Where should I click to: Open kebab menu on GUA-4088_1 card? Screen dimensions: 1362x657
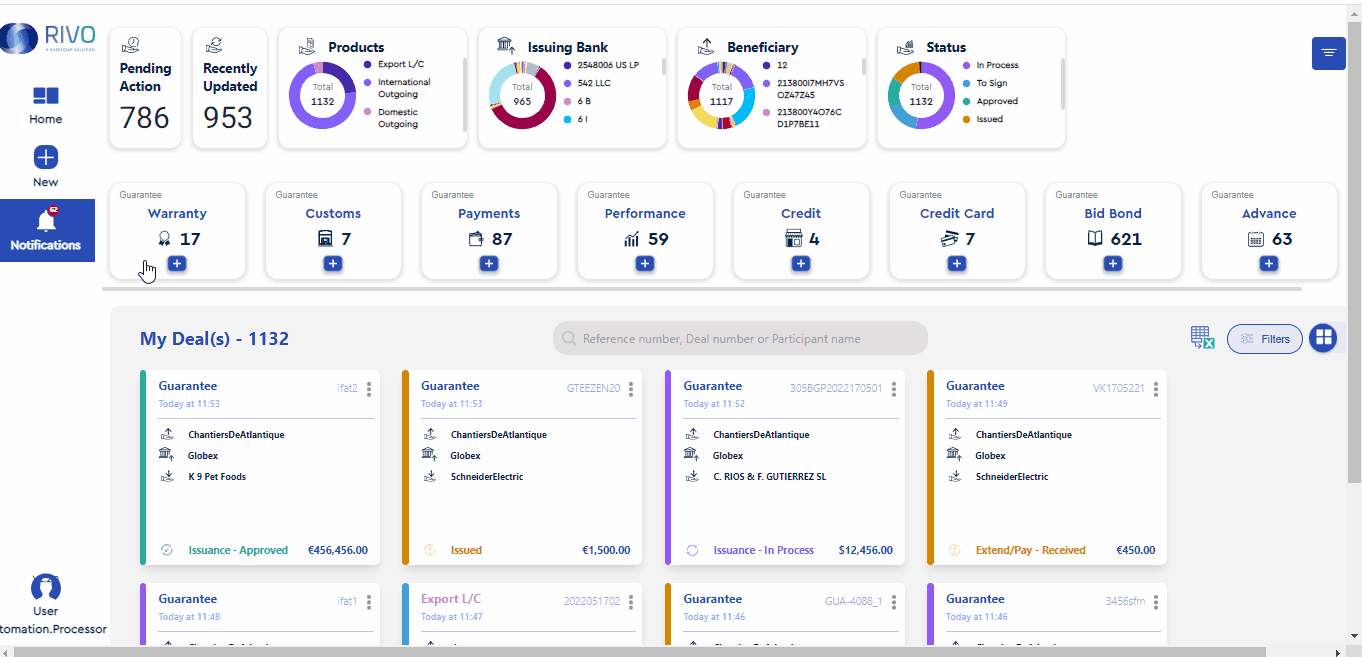(894, 602)
